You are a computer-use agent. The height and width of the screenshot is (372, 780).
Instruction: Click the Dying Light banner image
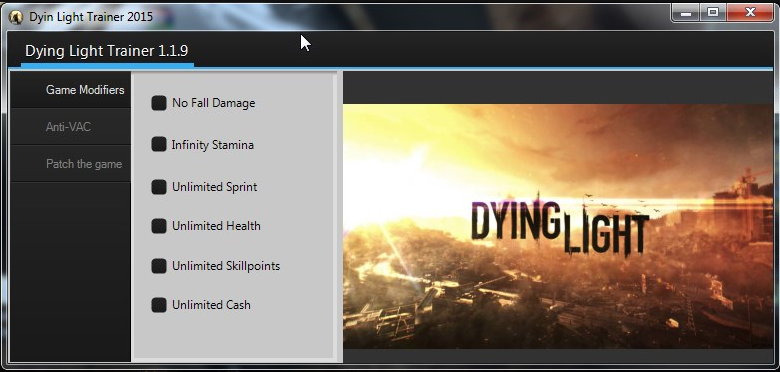pyautogui.click(x=561, y=226)
